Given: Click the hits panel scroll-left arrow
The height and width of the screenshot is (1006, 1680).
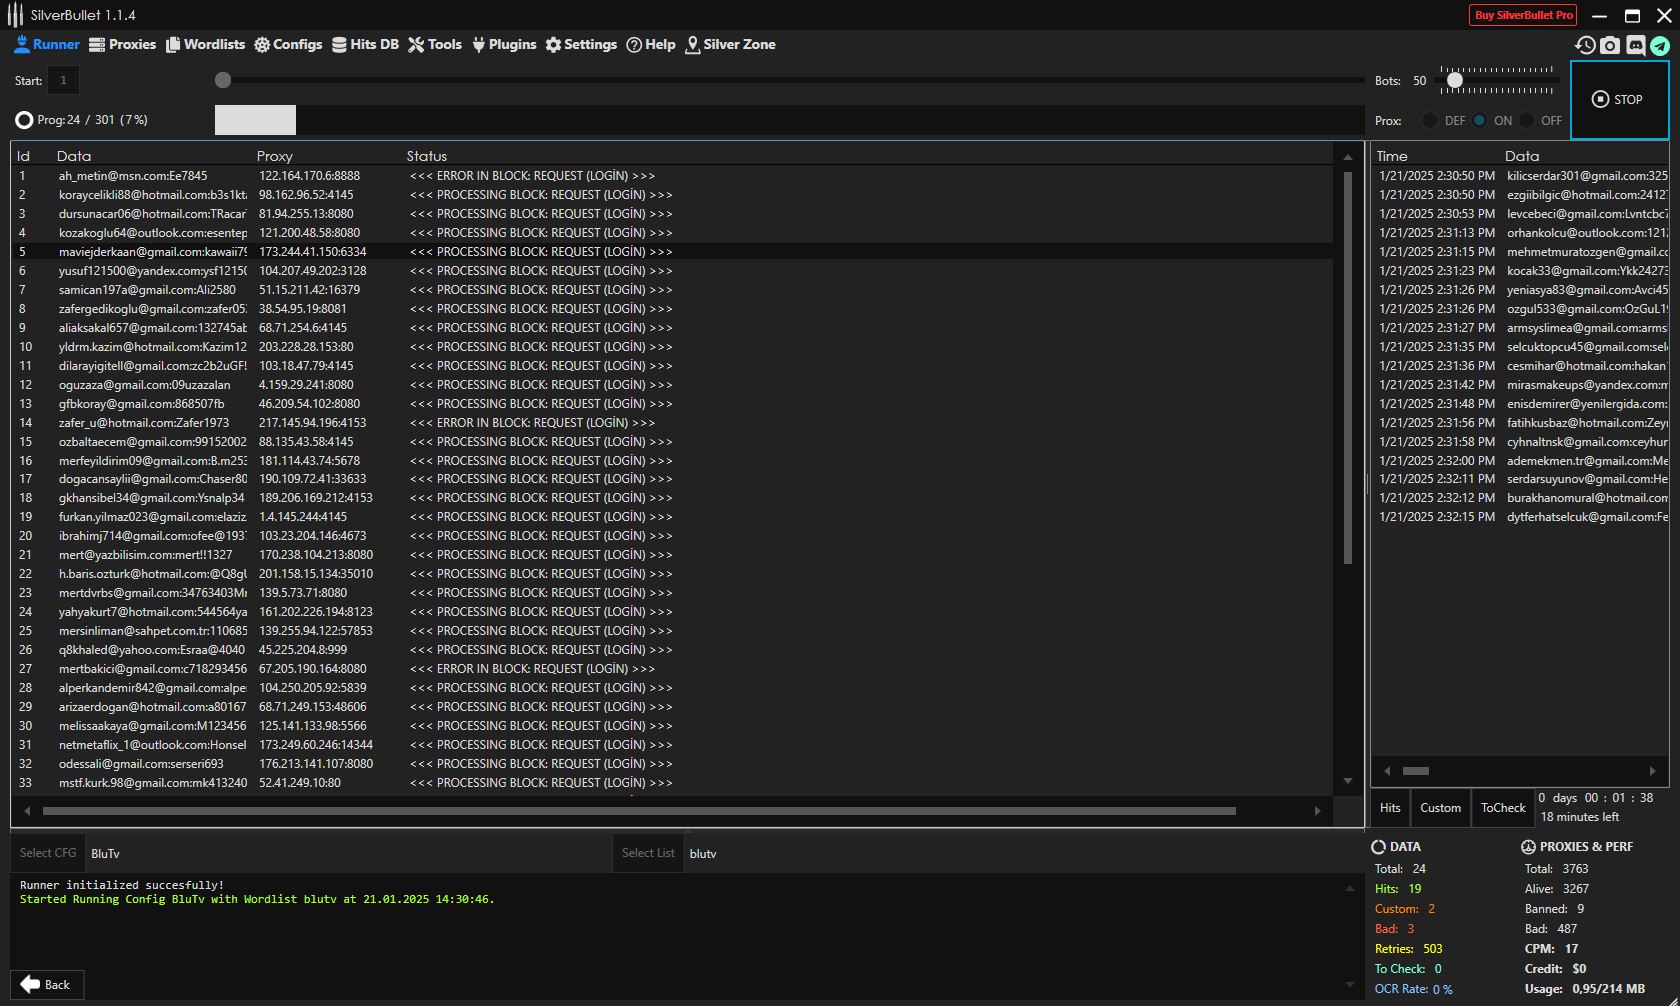Looking at the screenshot, I should click(1387, 771).
